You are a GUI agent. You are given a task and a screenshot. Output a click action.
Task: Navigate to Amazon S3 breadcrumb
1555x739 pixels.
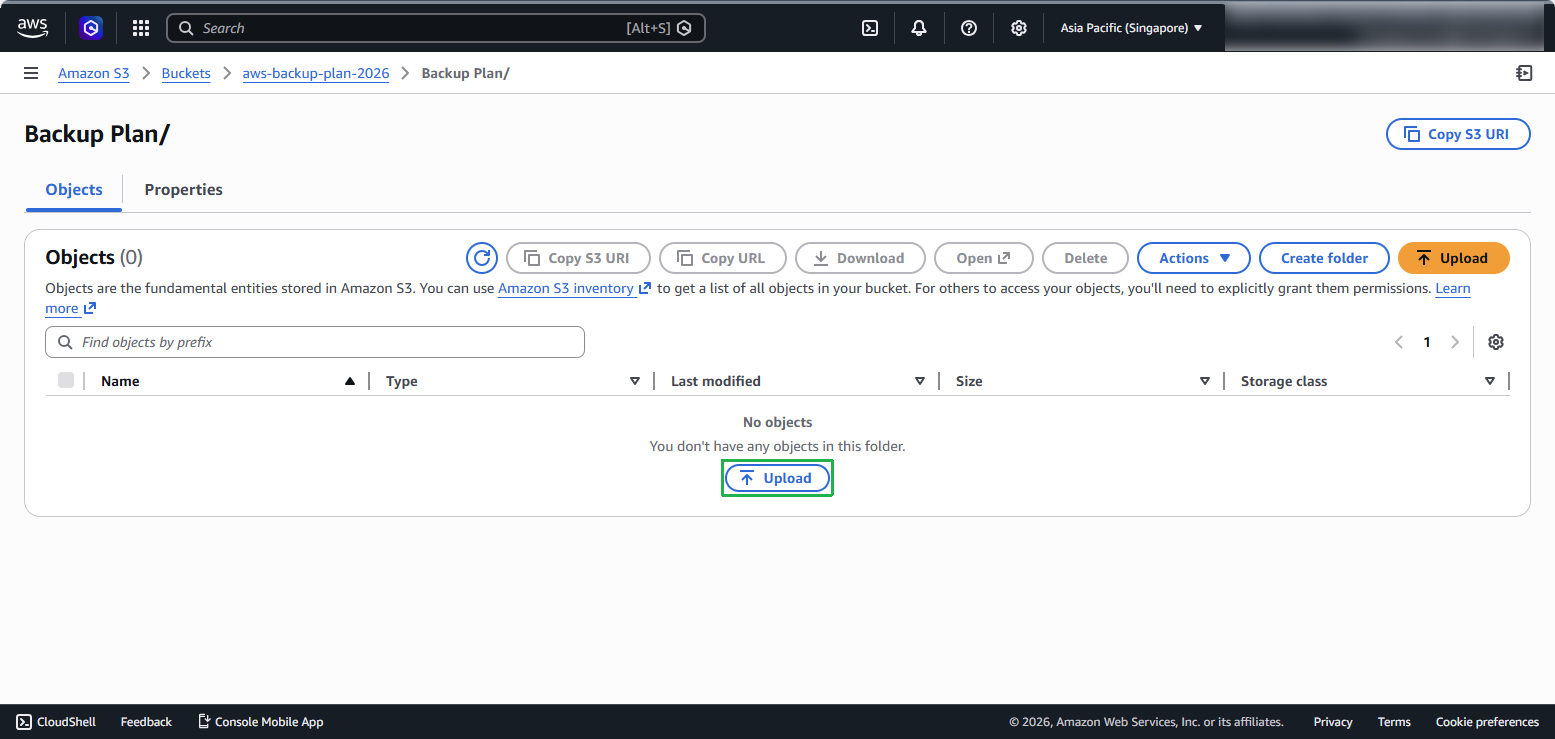tap(94, 73)
